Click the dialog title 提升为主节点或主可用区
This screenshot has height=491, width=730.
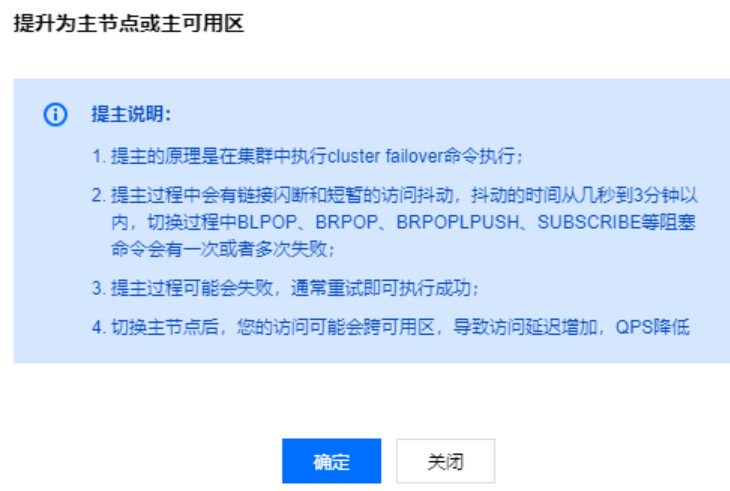pyautogui.click(x=129, y=23)
